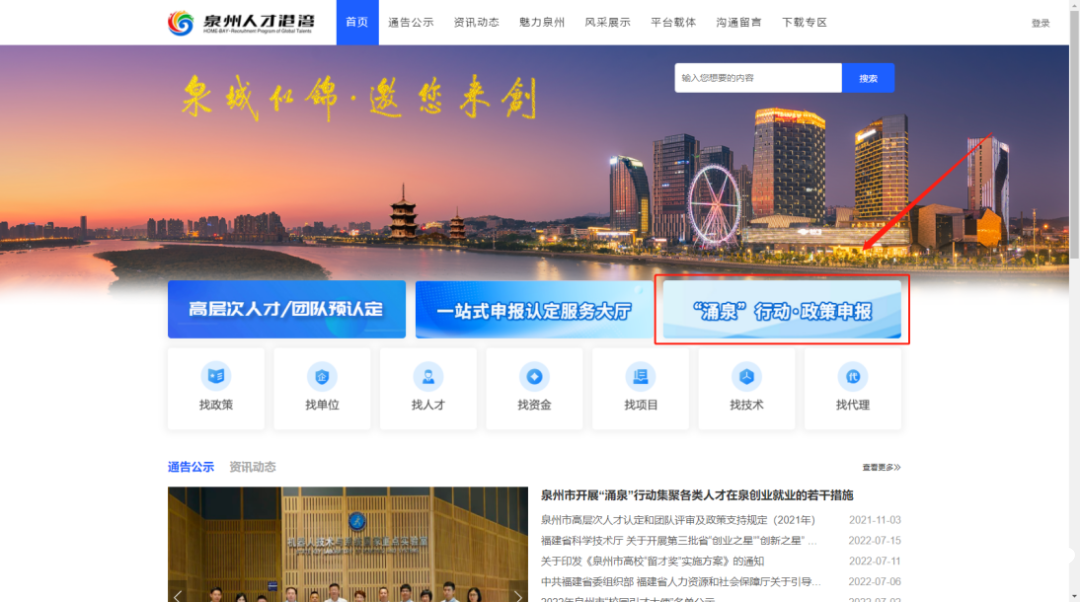Viewport: 1080px width, 602px height.
Task: Show next slide in news photo carousel
Action: (518, 595)
